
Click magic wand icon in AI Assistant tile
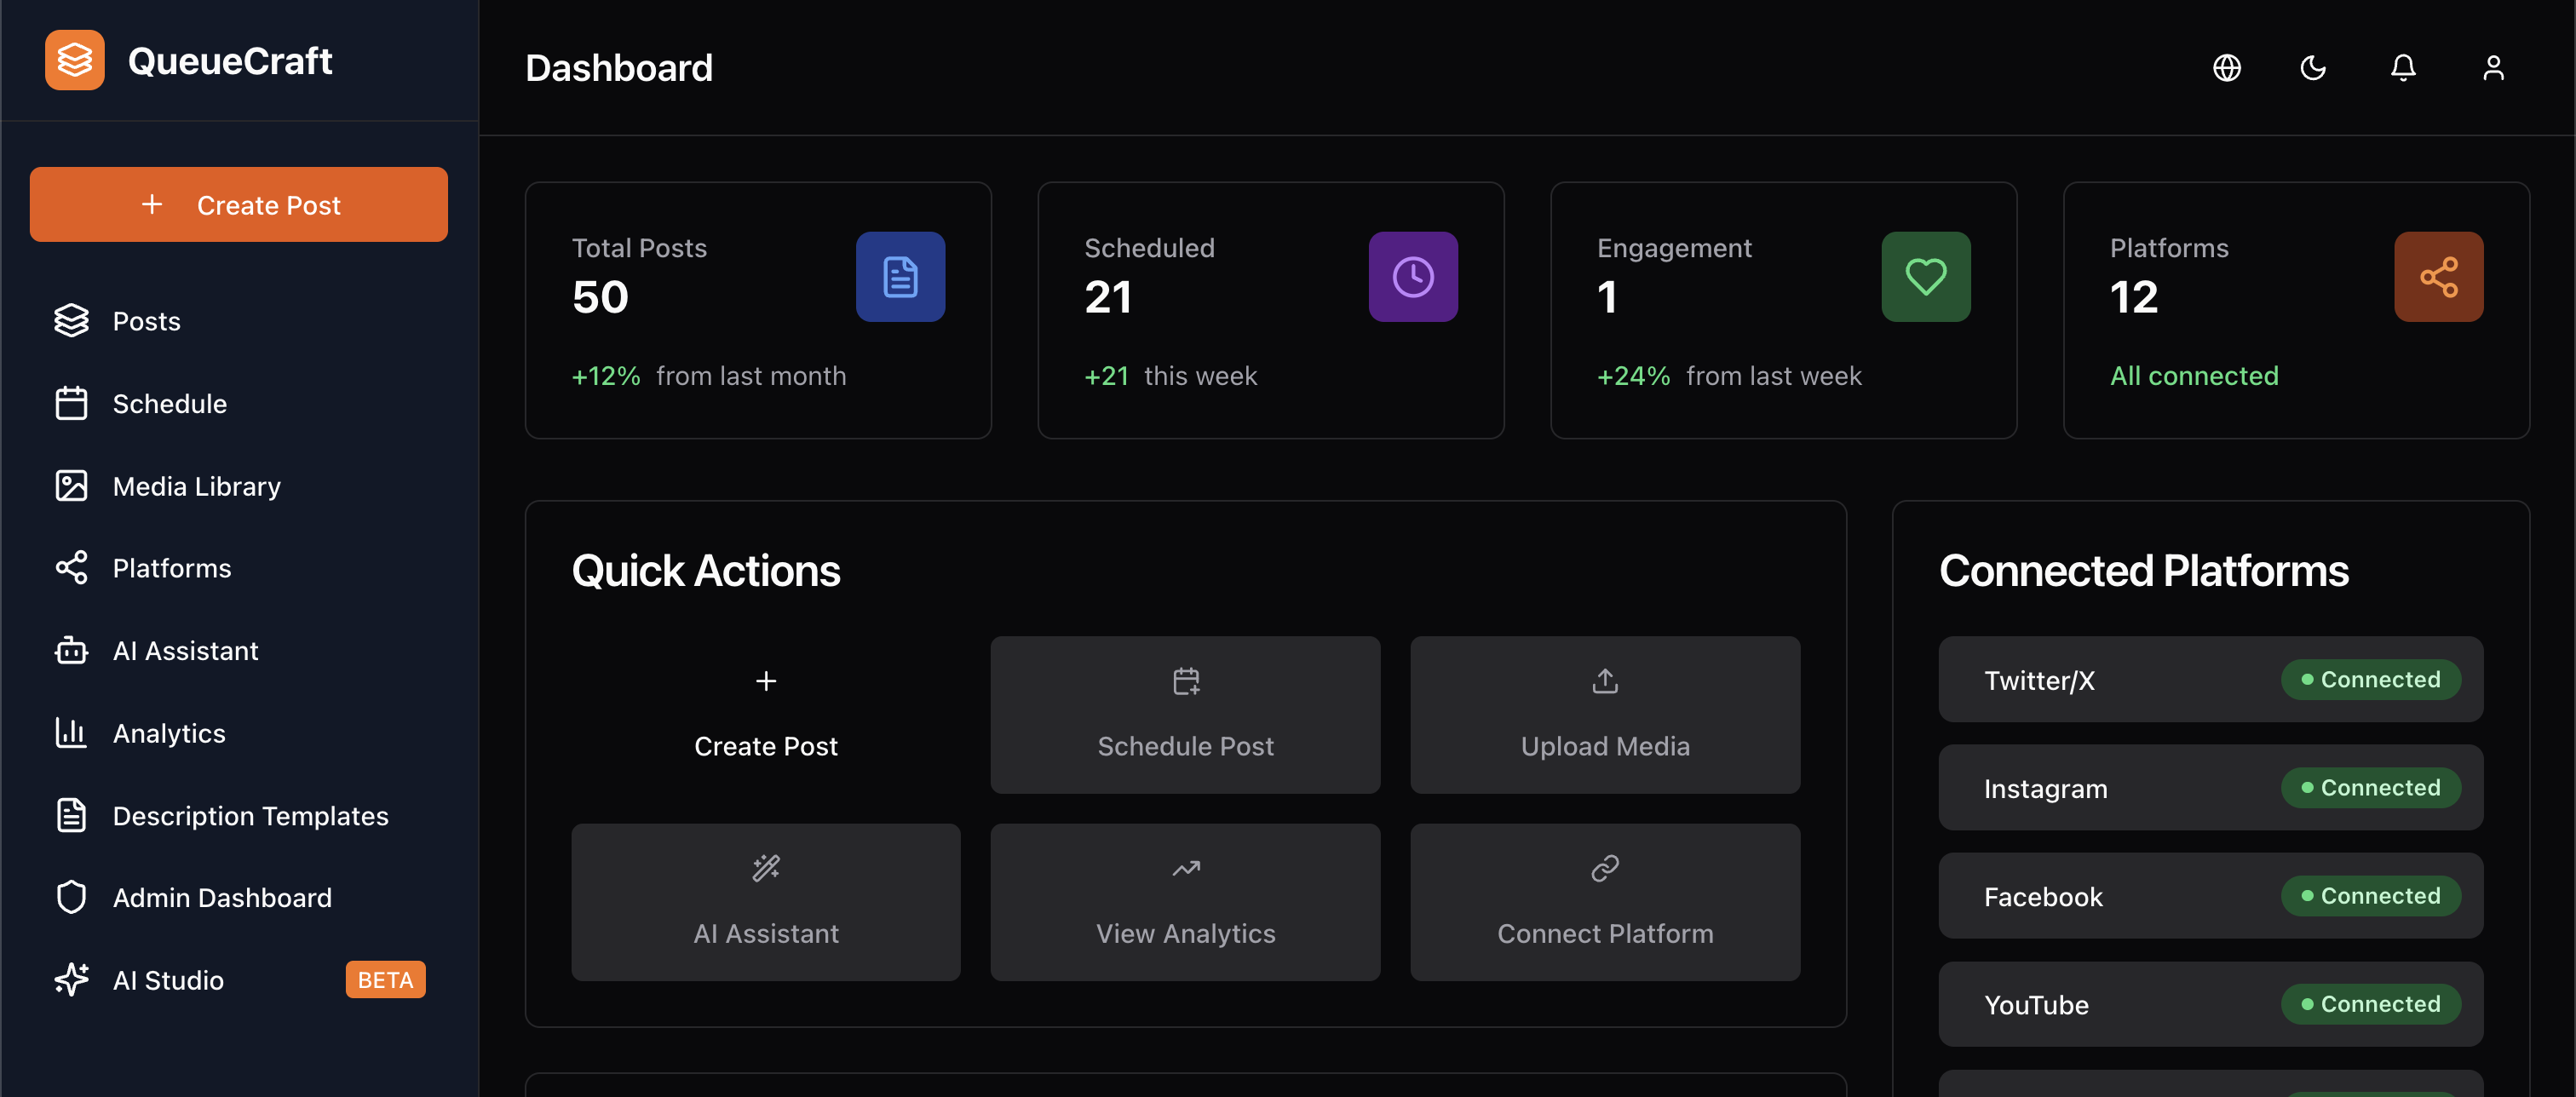click(x=766, y=868)
